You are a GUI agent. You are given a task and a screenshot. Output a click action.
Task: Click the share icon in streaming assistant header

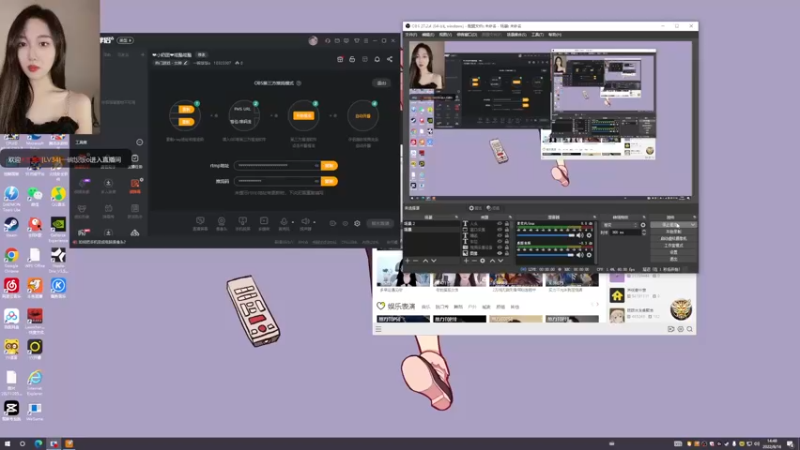coord(390,59)
